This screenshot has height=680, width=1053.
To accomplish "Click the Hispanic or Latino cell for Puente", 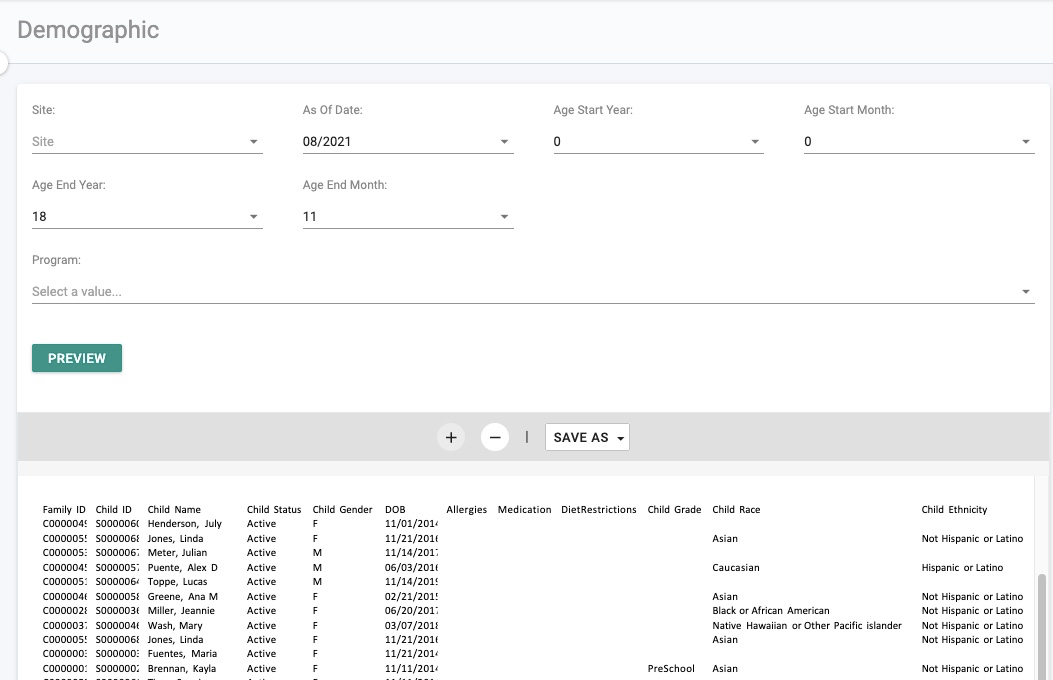I will tap(962, 567).
